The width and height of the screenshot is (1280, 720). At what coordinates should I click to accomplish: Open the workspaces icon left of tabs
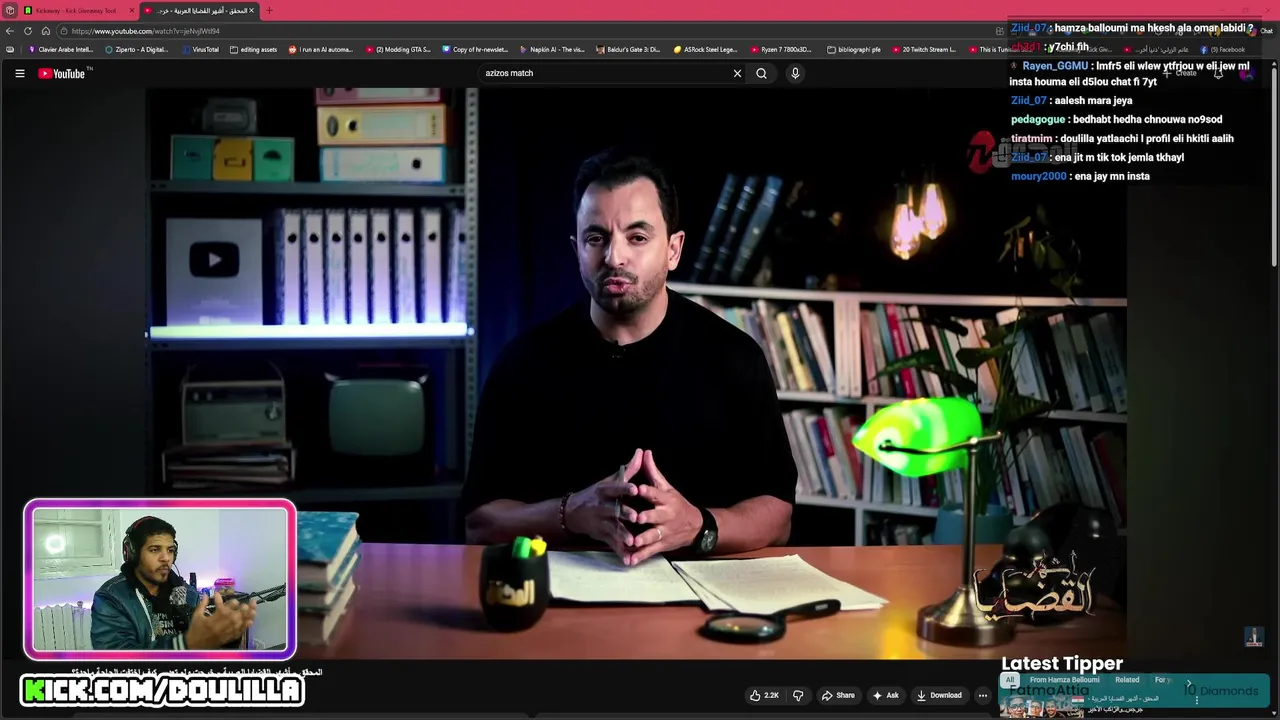[9, 10]
